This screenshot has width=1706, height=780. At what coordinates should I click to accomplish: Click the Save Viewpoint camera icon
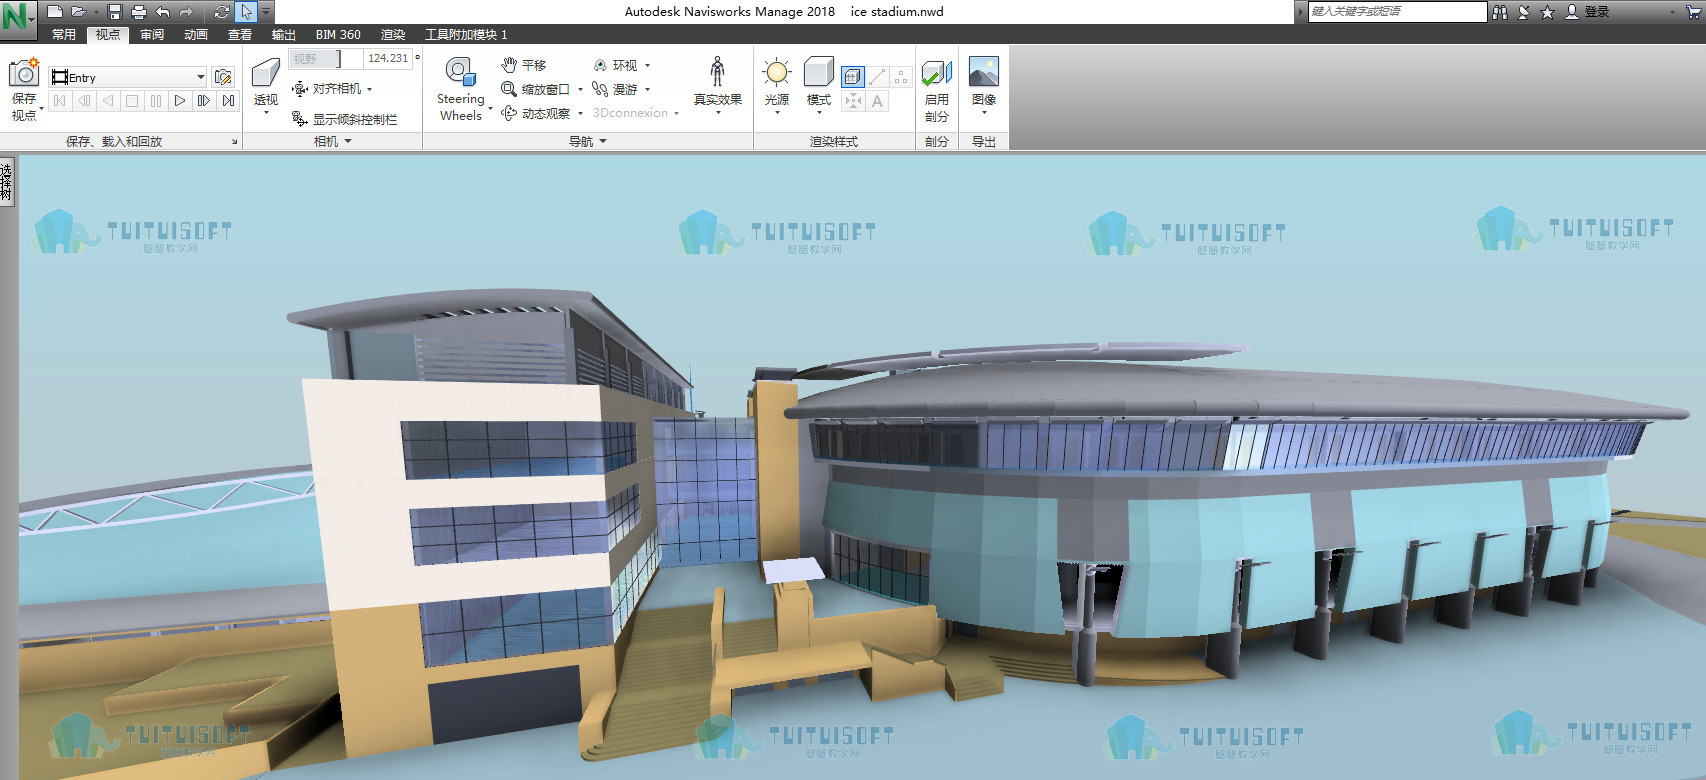[x=24, y=73]
